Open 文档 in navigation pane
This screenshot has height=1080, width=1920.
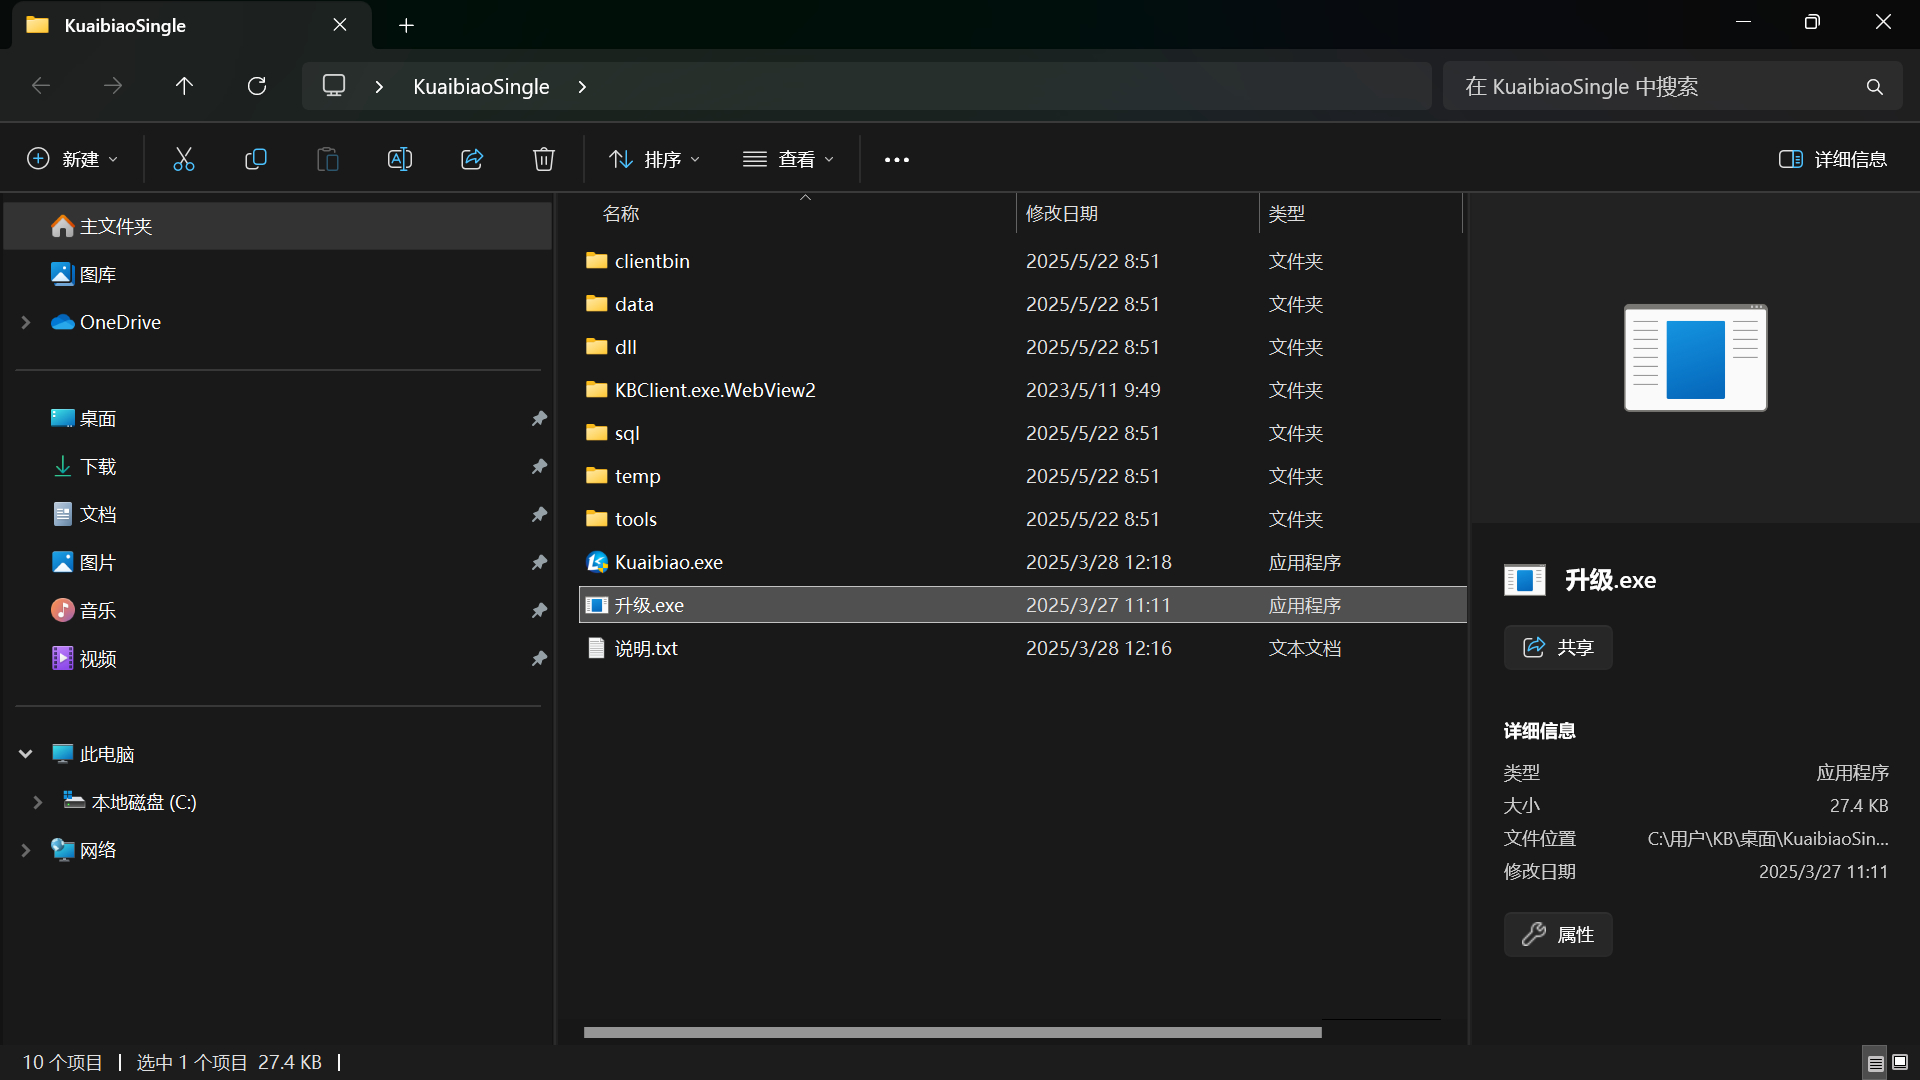278,514
